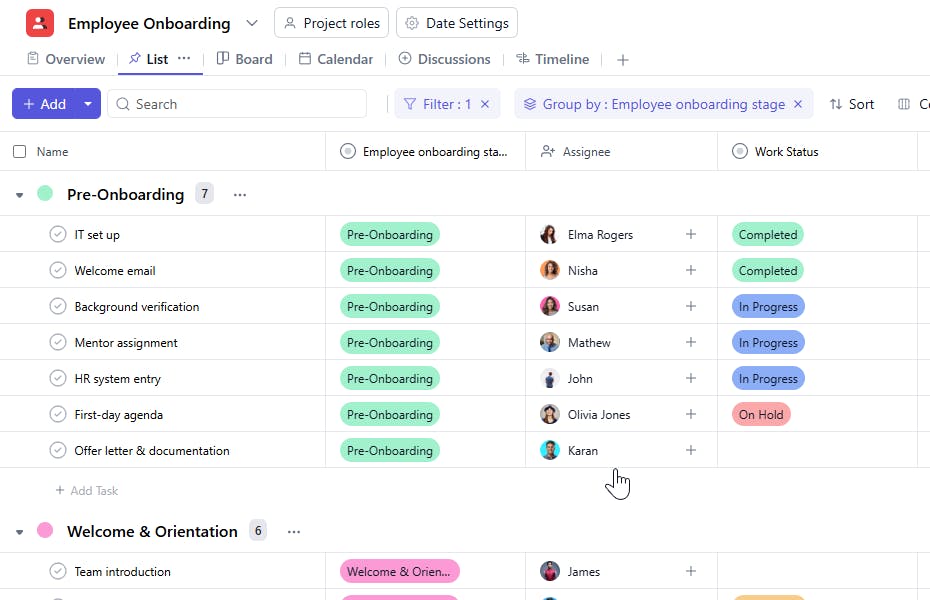The height and width of the screenshot is (600, 930).
Task: Switch to the Board tab
Action: [244, 59]
